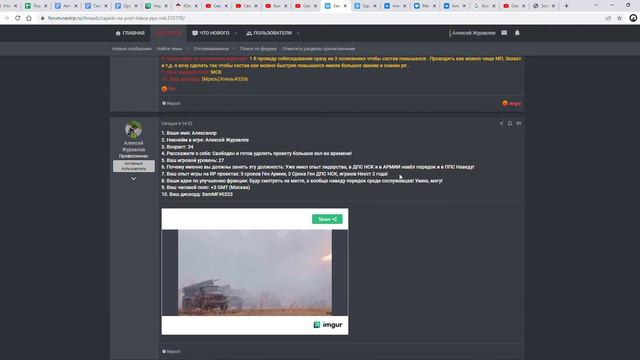Reload the page with the browser refresh icon

click(18, 18)
